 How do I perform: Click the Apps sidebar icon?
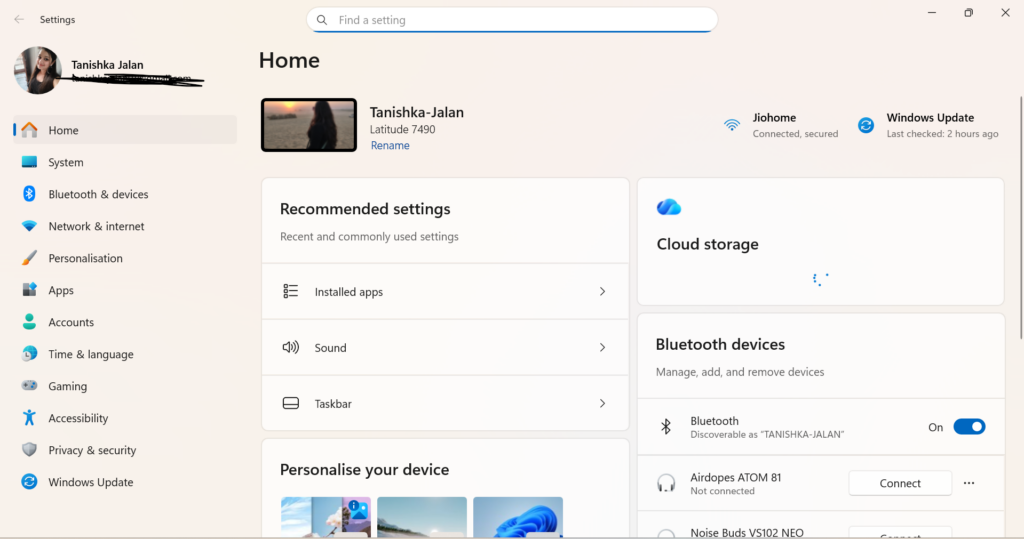coord(29,289)
